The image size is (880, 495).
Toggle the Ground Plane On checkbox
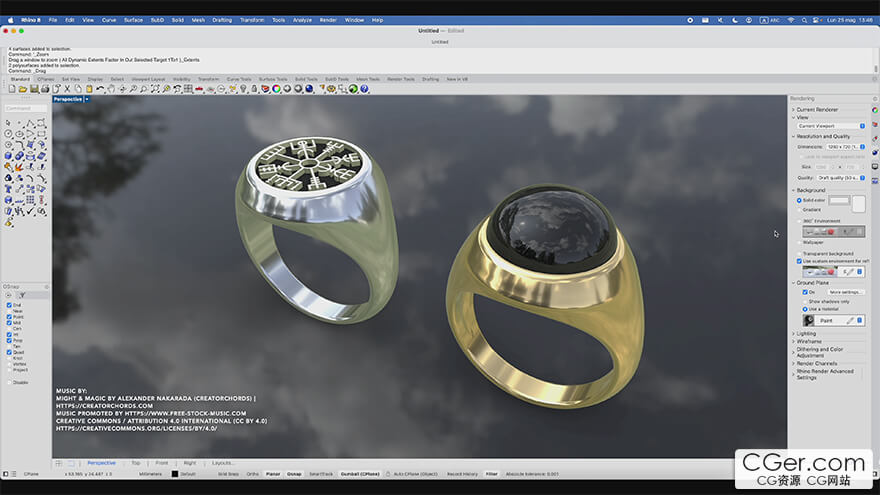click(x=805, y=292)
